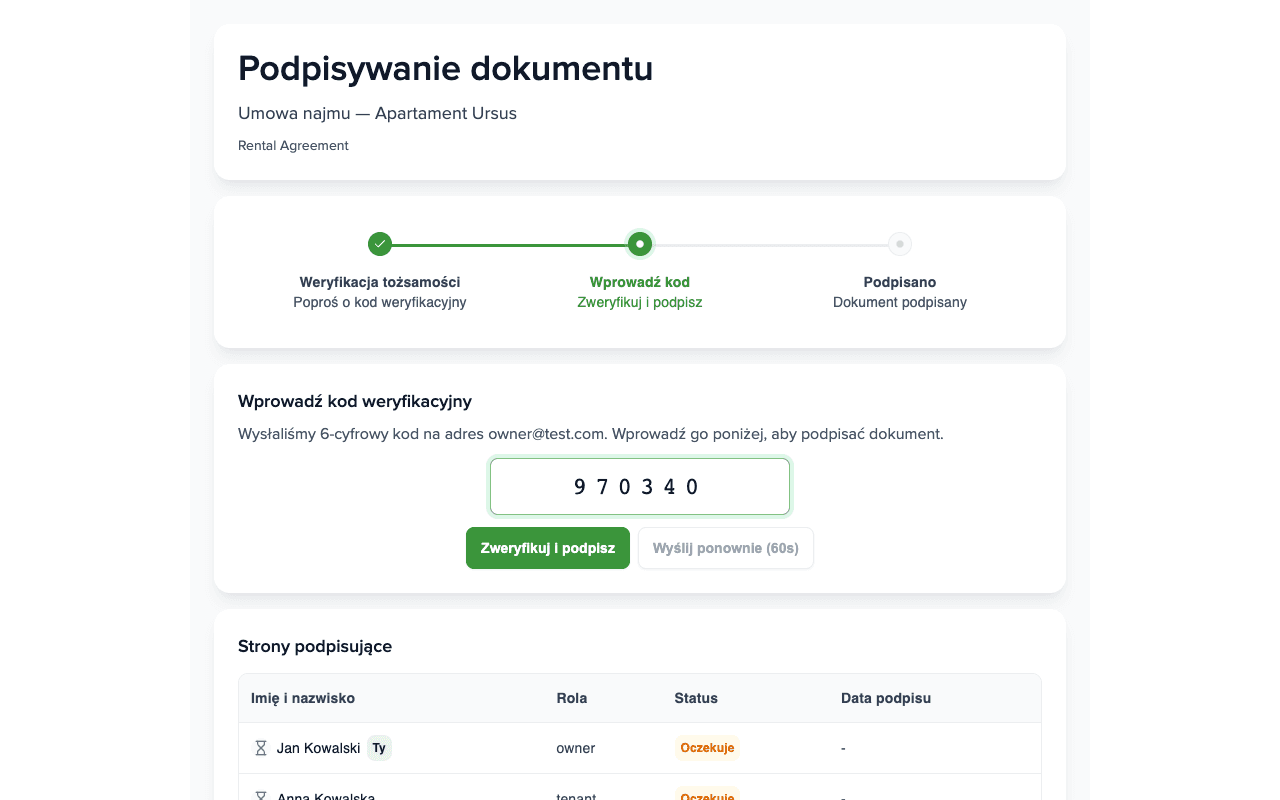Screen dimensions: 1280x800
Task: Focus the verification code input 970340
Action: point(640,487)
